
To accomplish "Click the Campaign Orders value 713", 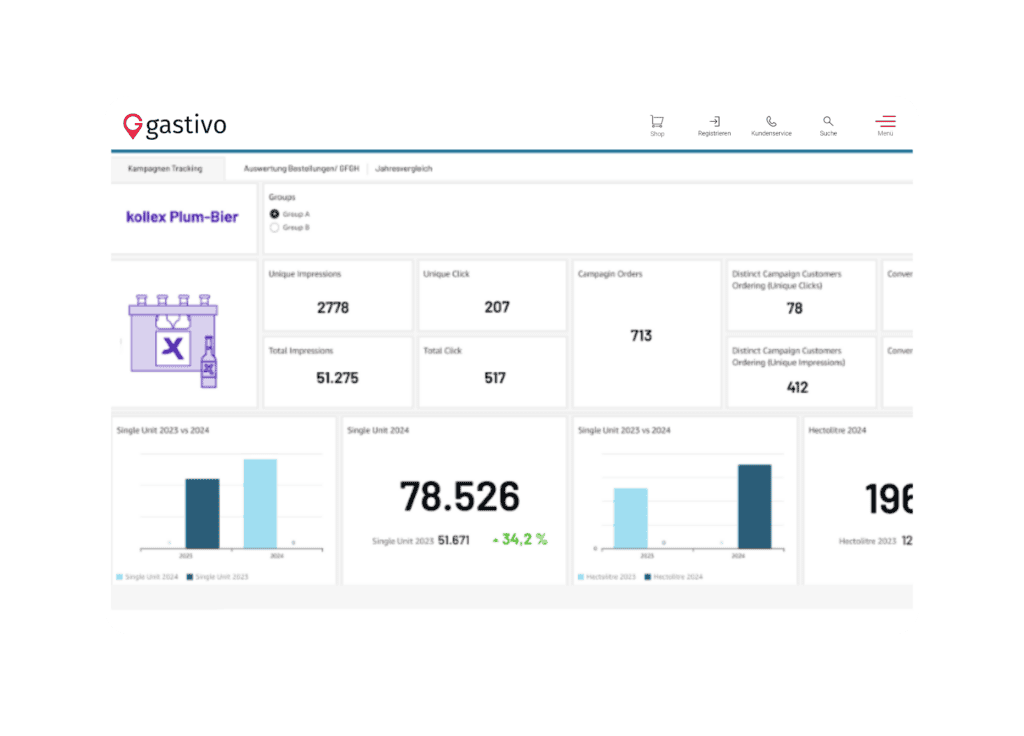I will coord(641,336).
